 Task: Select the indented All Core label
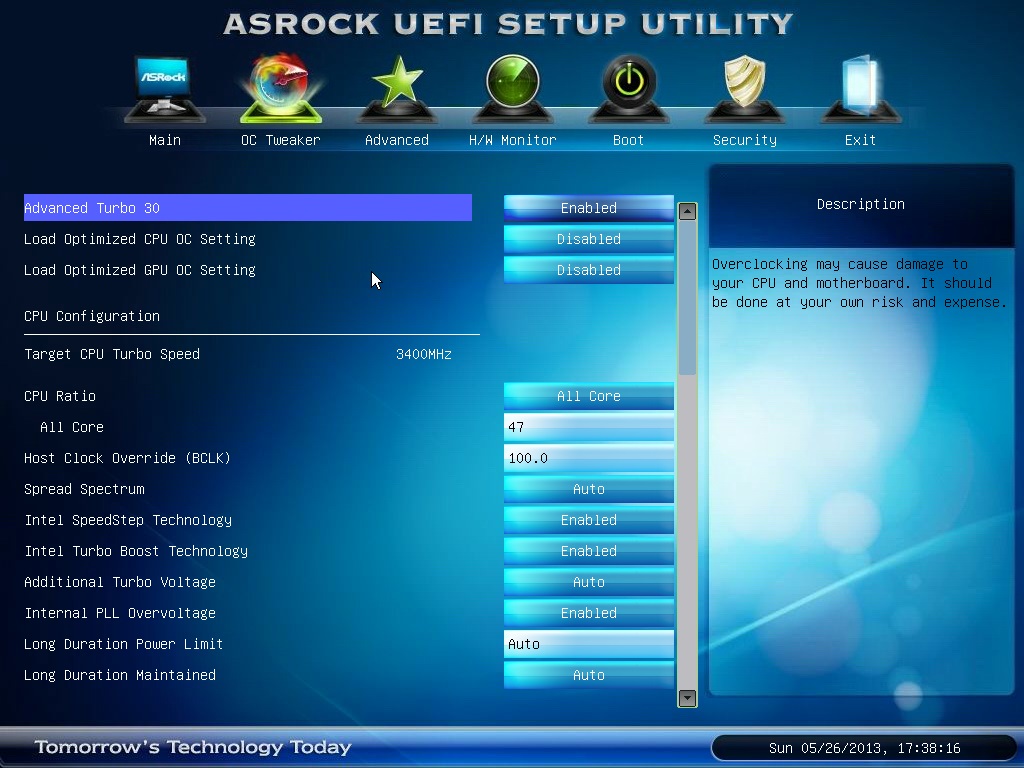pyautogui.click(x=72, y=427)
